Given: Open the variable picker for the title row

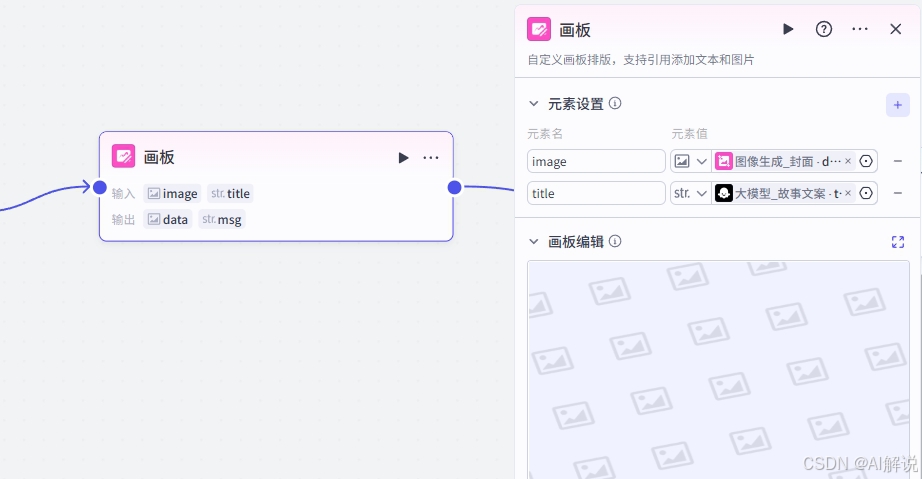Looking at the screenshot, I should click(866, 193).
